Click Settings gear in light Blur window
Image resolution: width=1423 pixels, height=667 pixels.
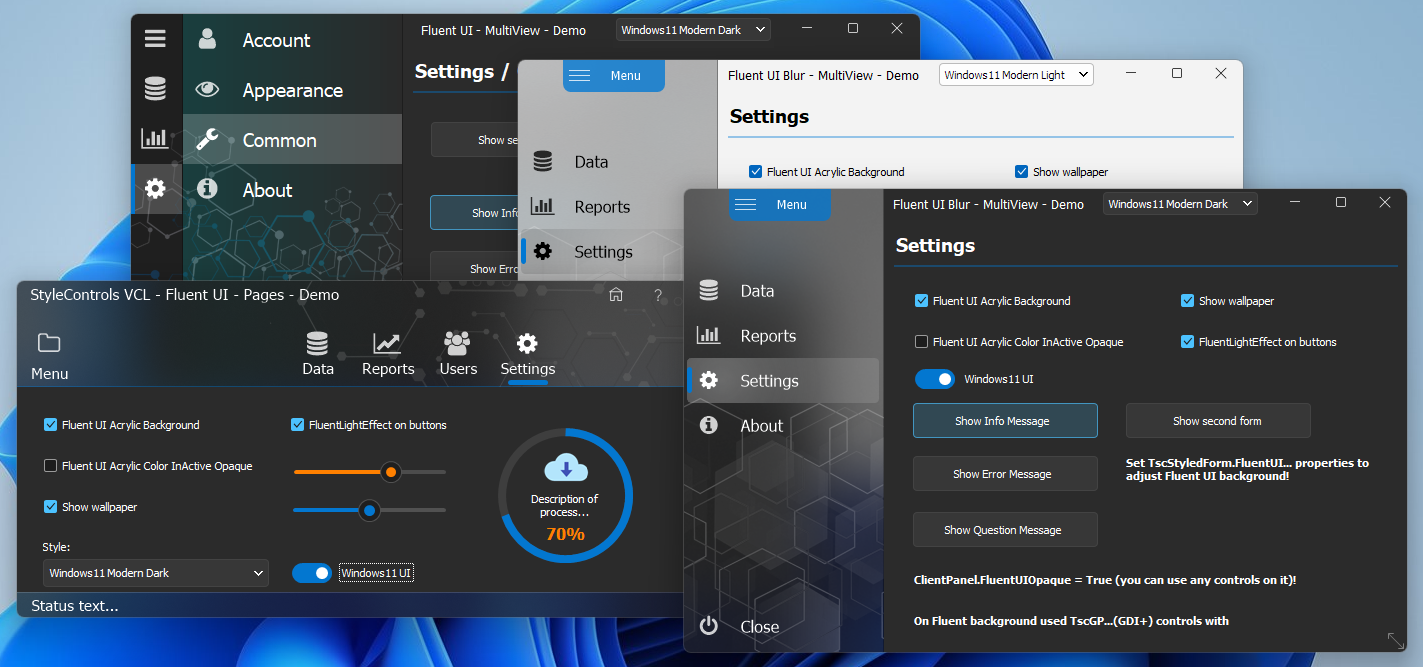pos(543,251)
